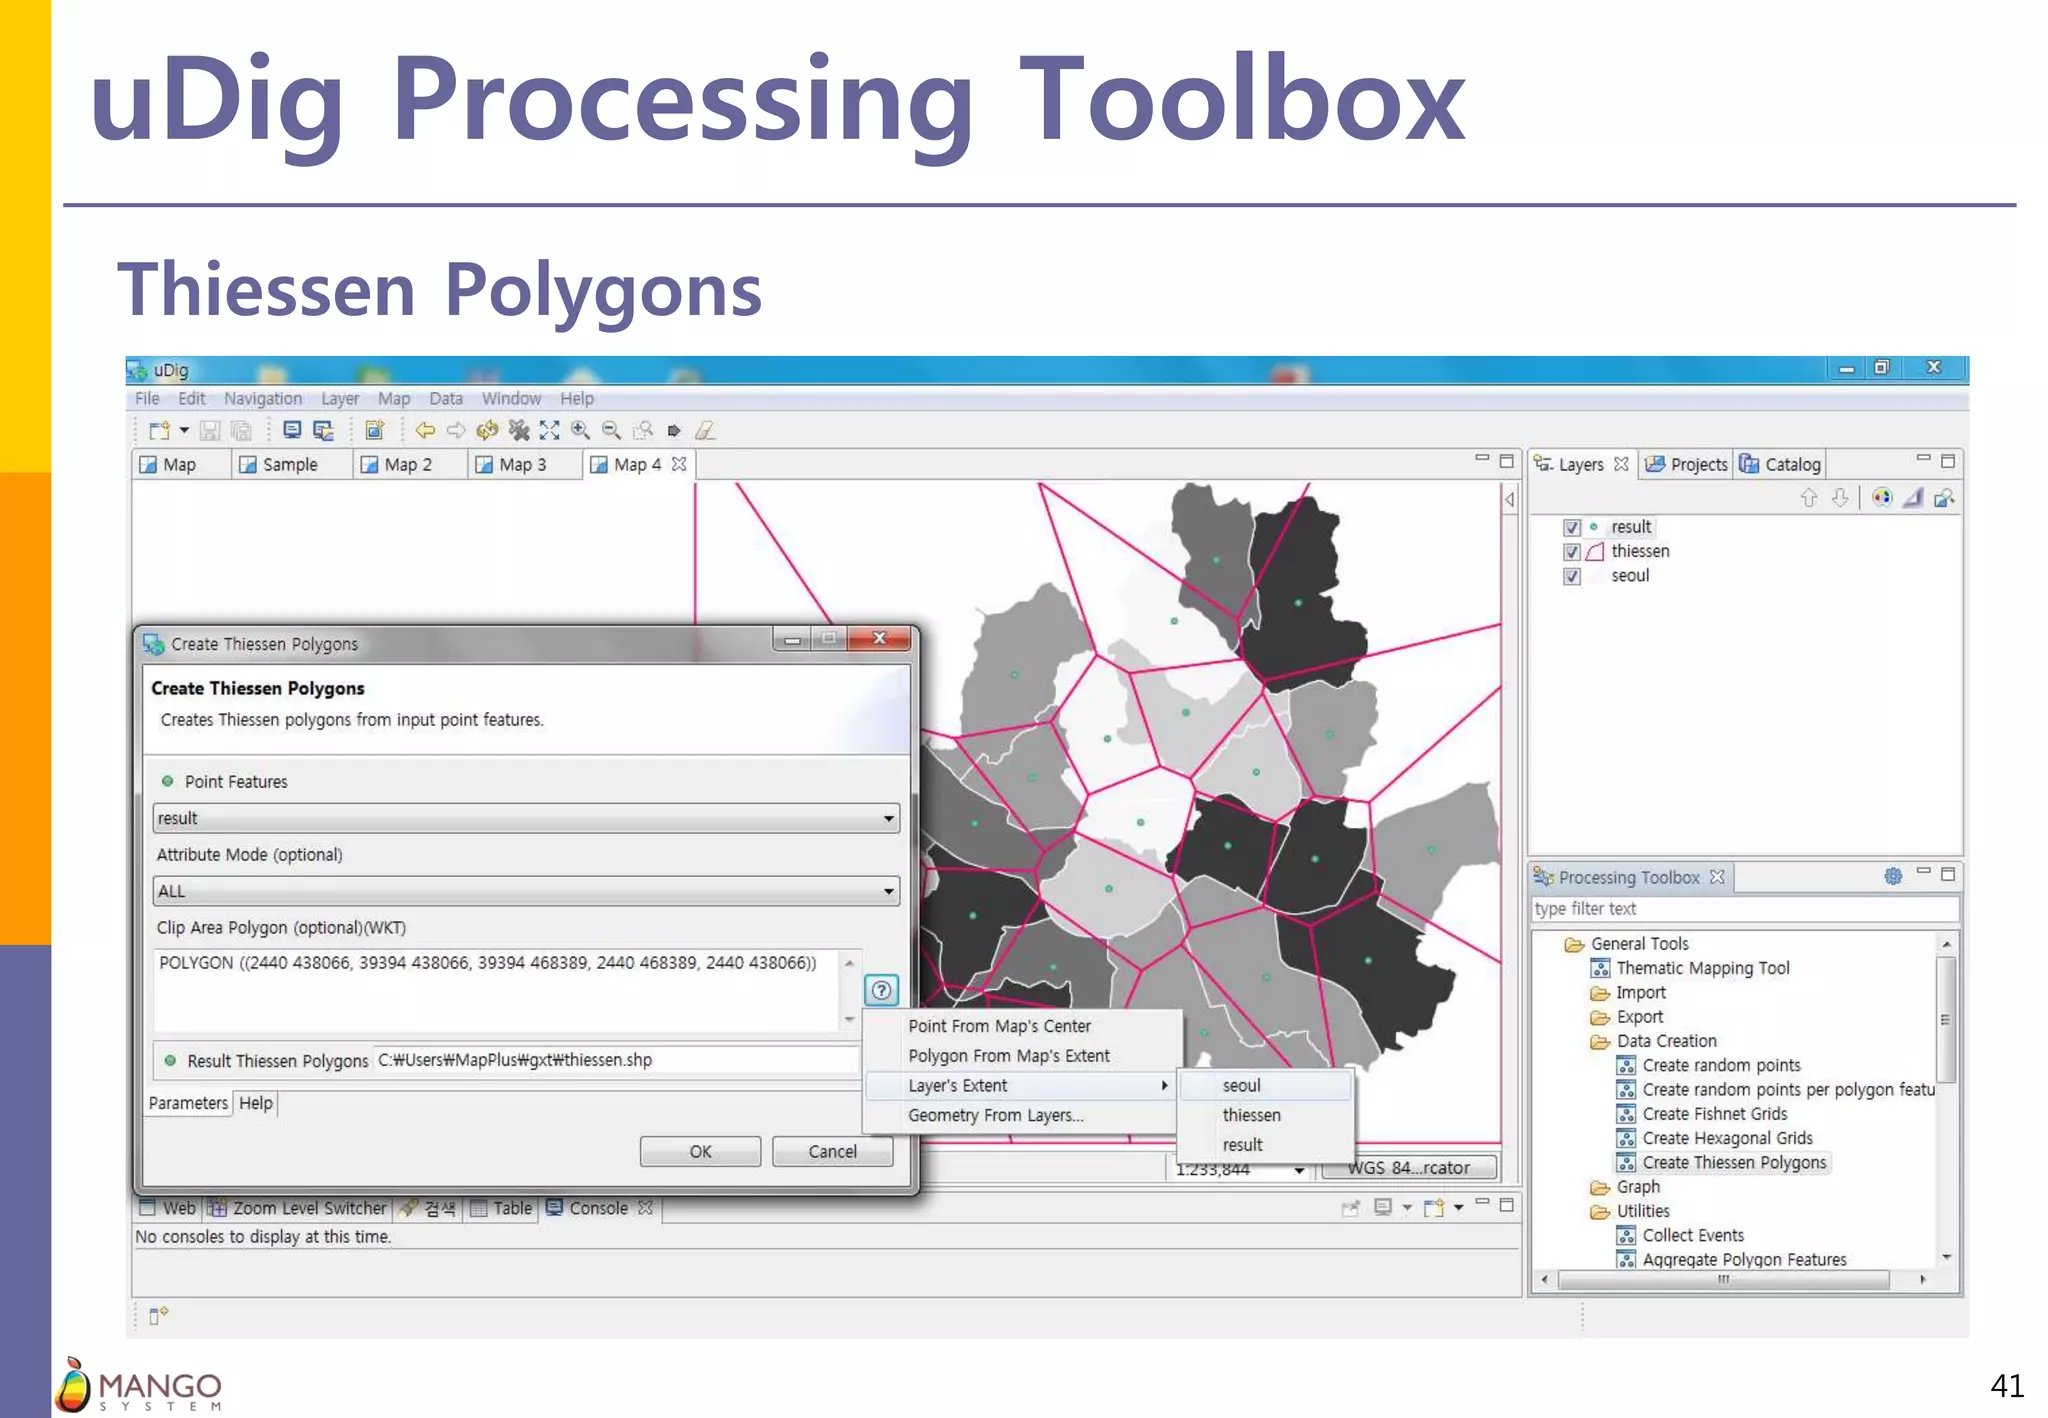The image size is (2048, 1418).
Task: Open the Attribute Mode ALL dropdown
Action: tap(526, 891)
